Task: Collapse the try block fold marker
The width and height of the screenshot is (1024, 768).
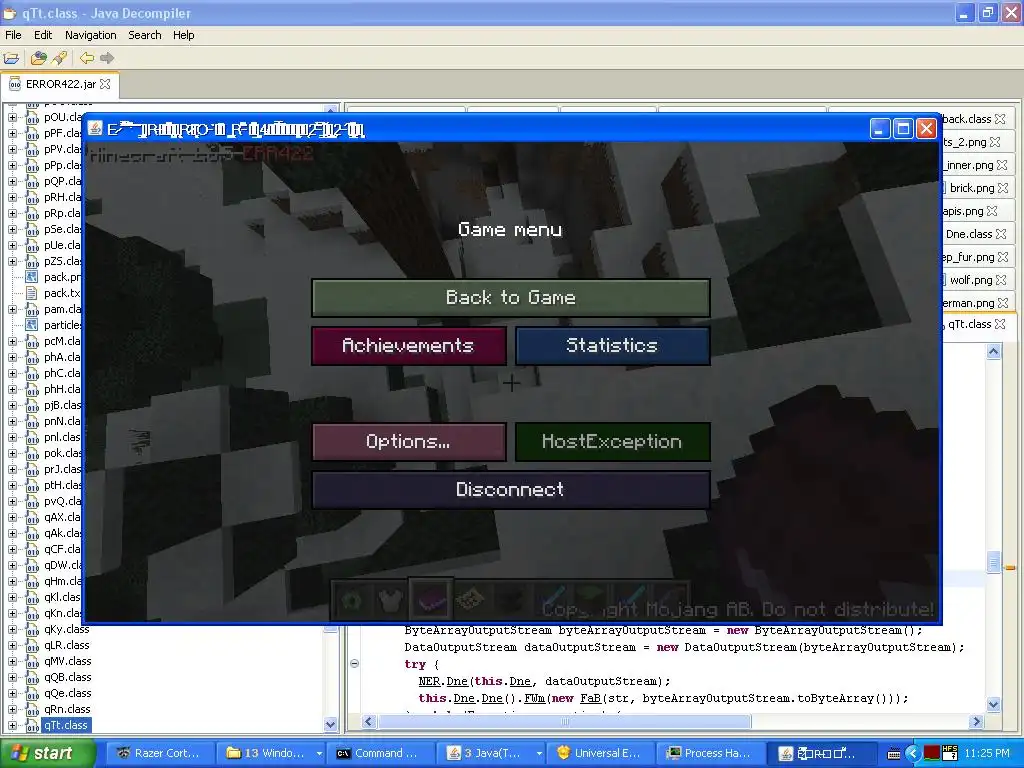Action: click(x=355, y=664)
